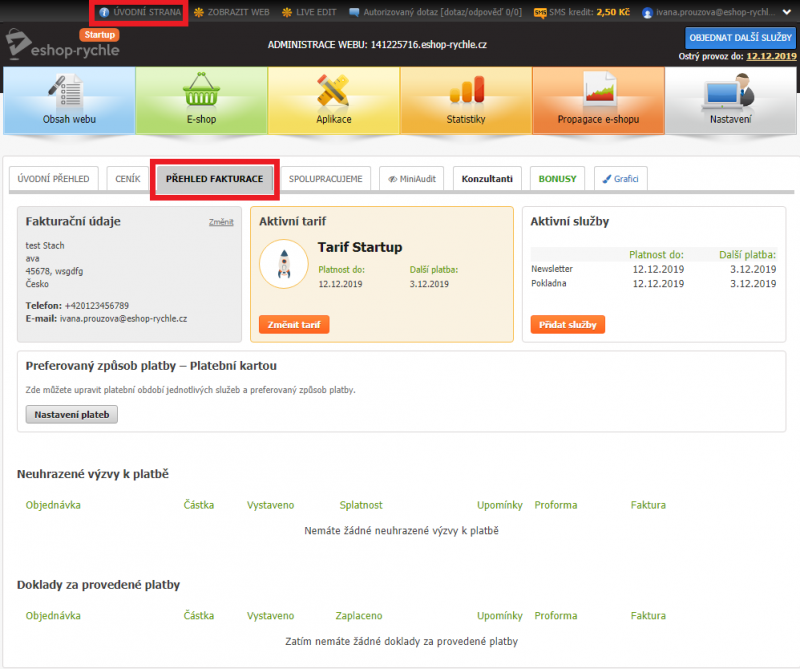Screen dimensions: 800x669
Task: Switch to CENÍK tab
Action: [x=128, y=179]
